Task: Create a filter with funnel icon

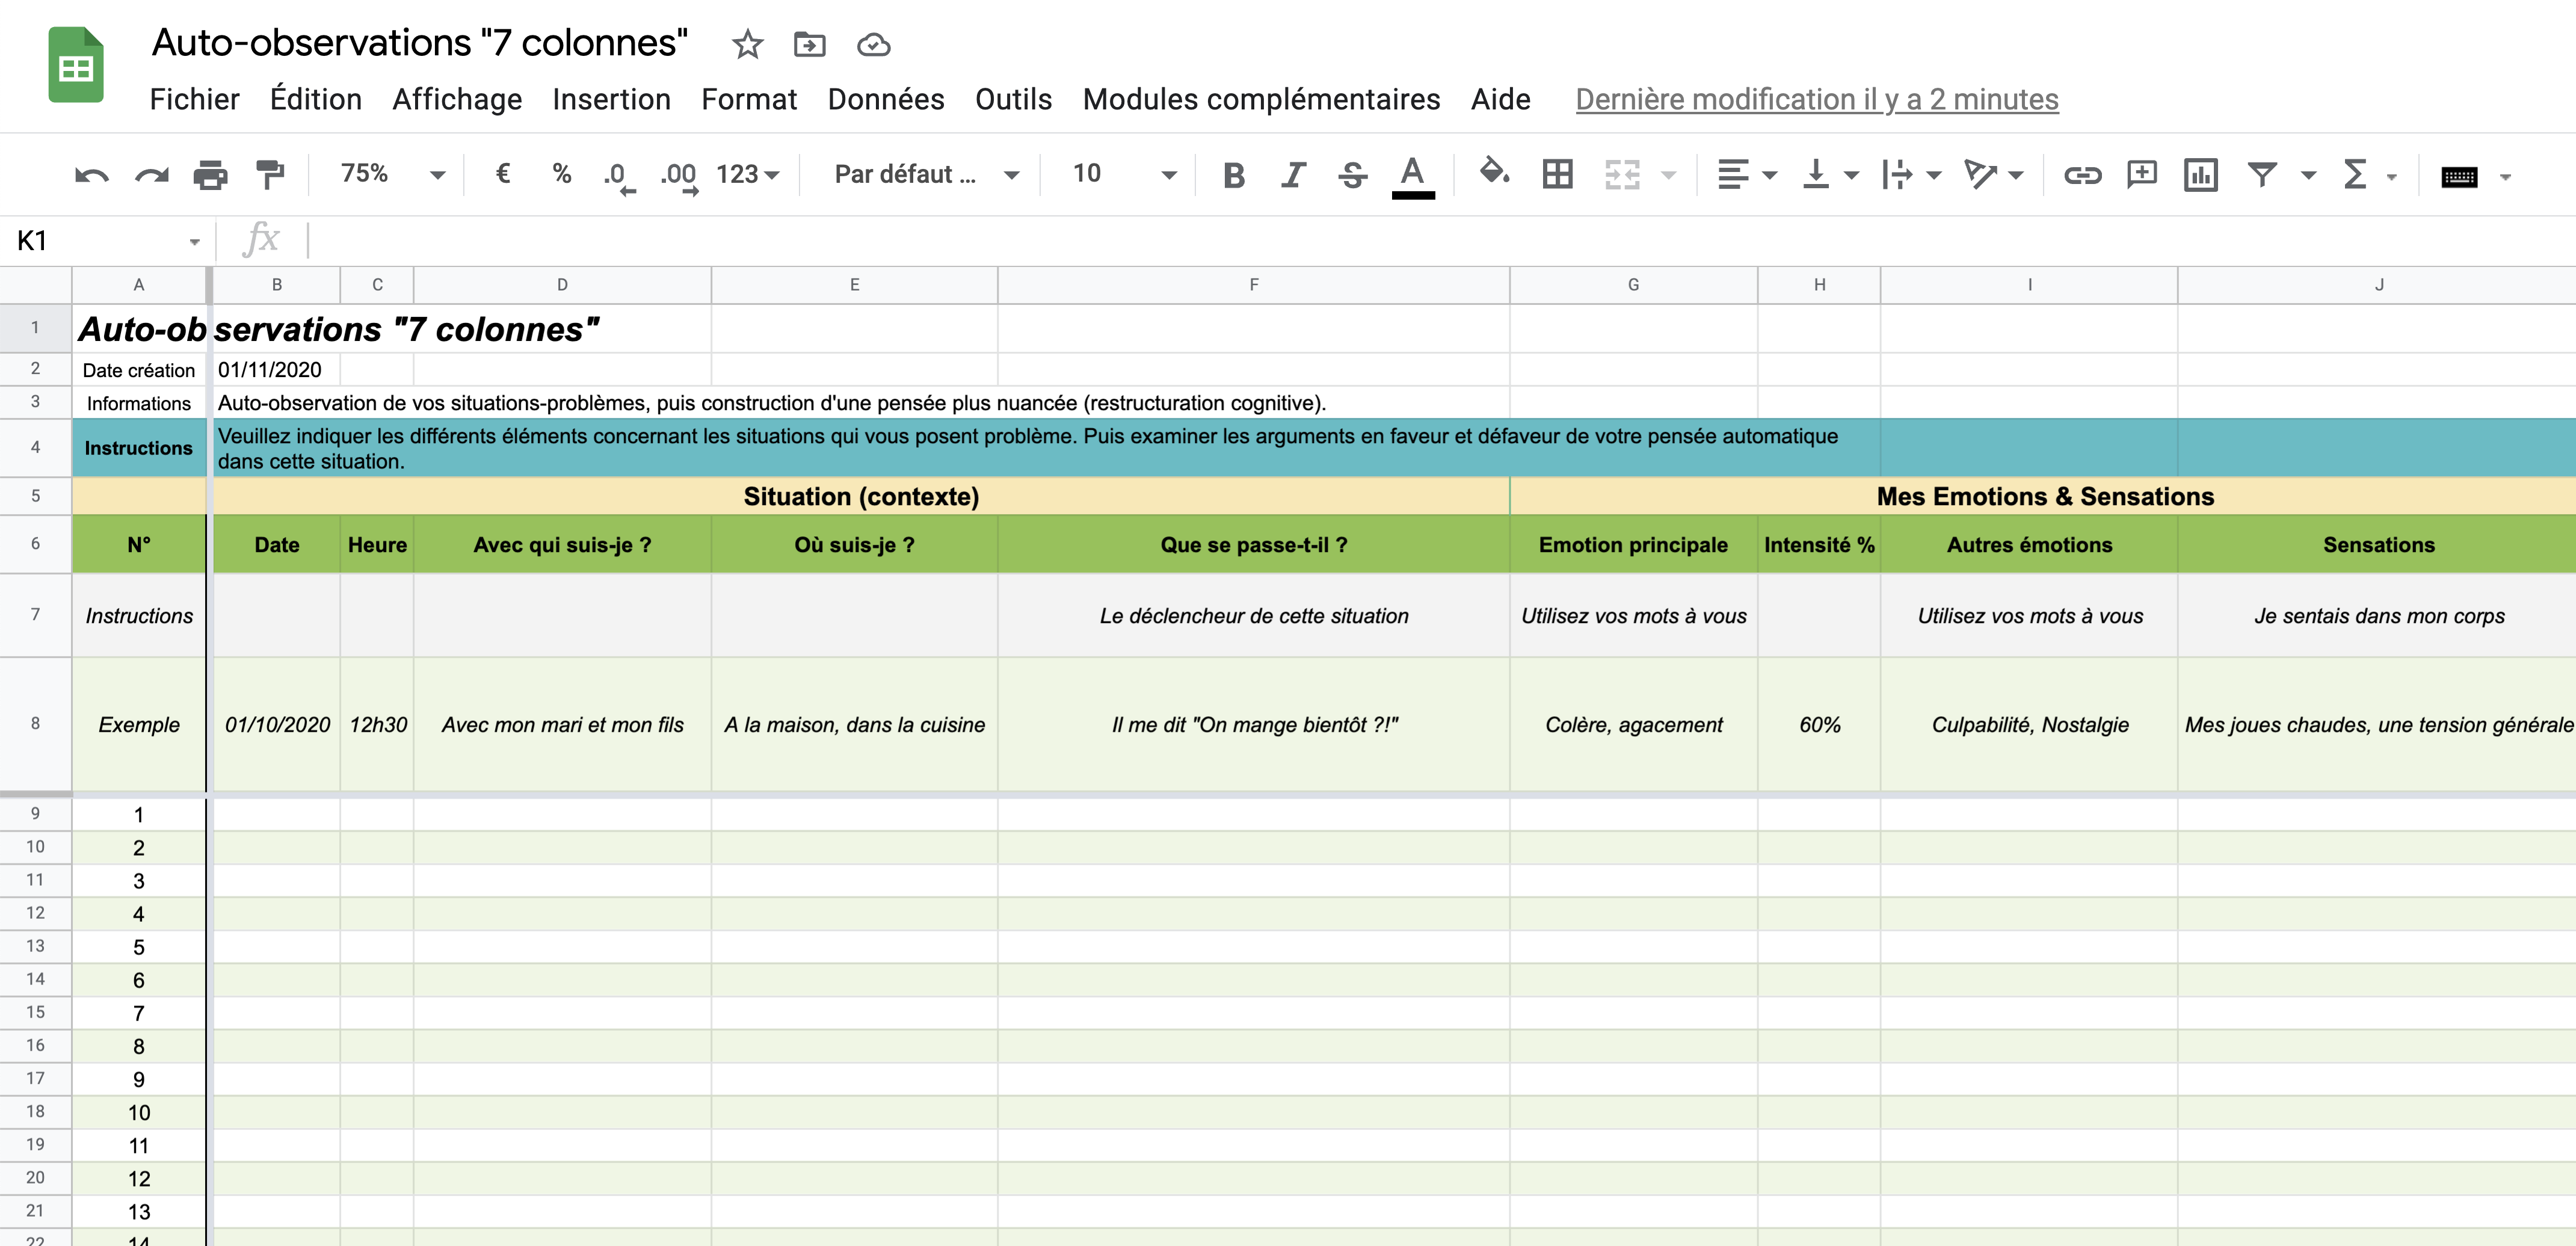Action: coord(2262,175)
